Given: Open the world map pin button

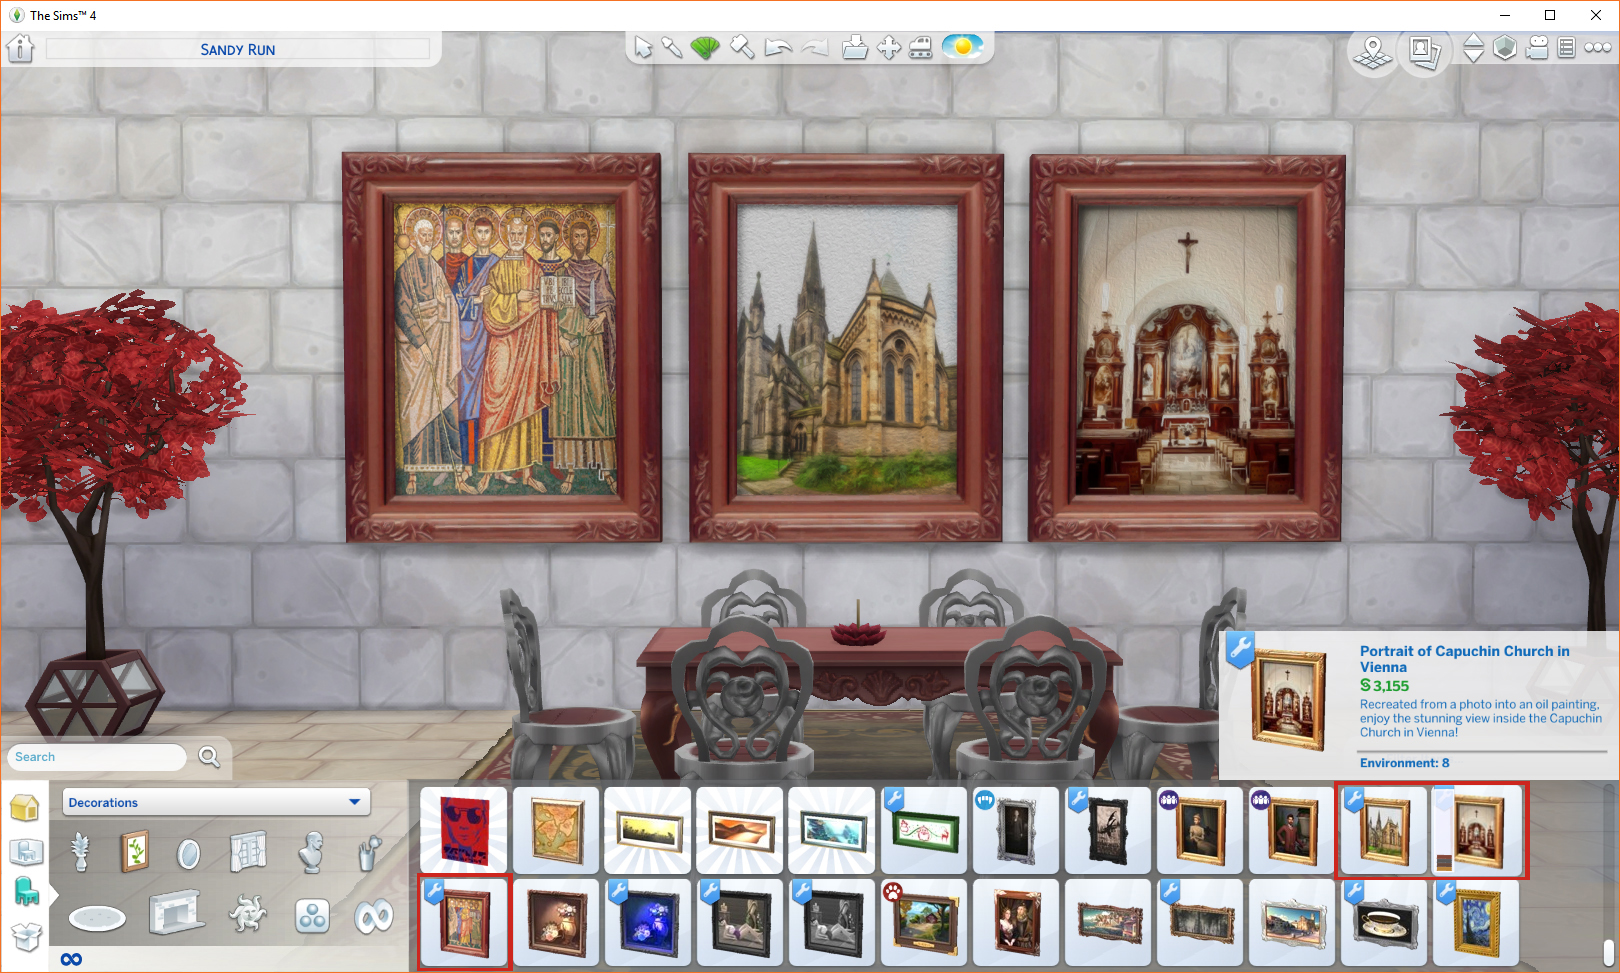Looking at the screenshot, I should coord(1373,52).
